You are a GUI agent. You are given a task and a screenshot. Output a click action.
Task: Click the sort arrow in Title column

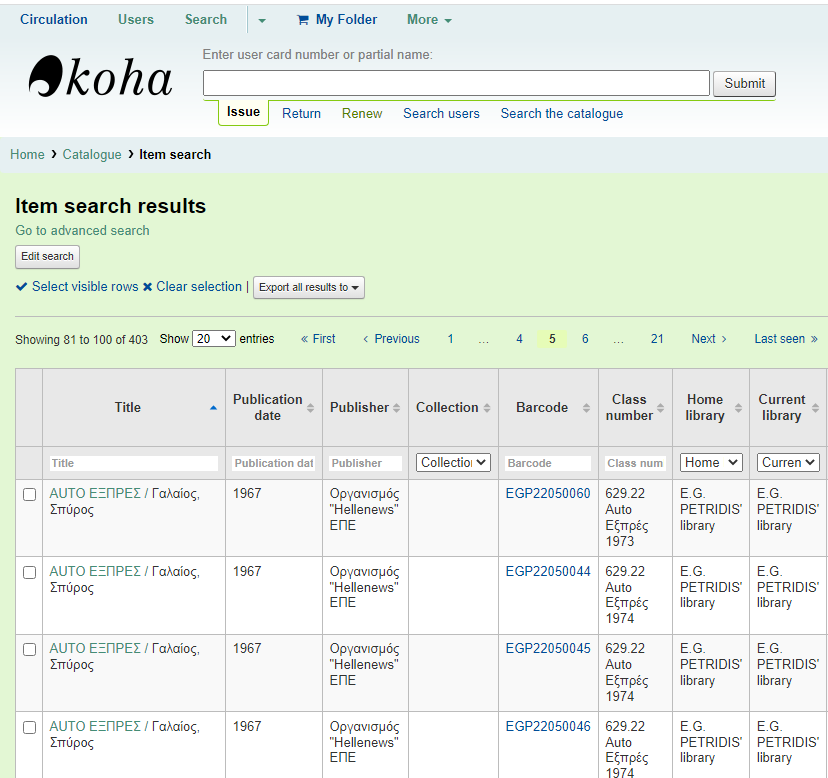point(212,408)
